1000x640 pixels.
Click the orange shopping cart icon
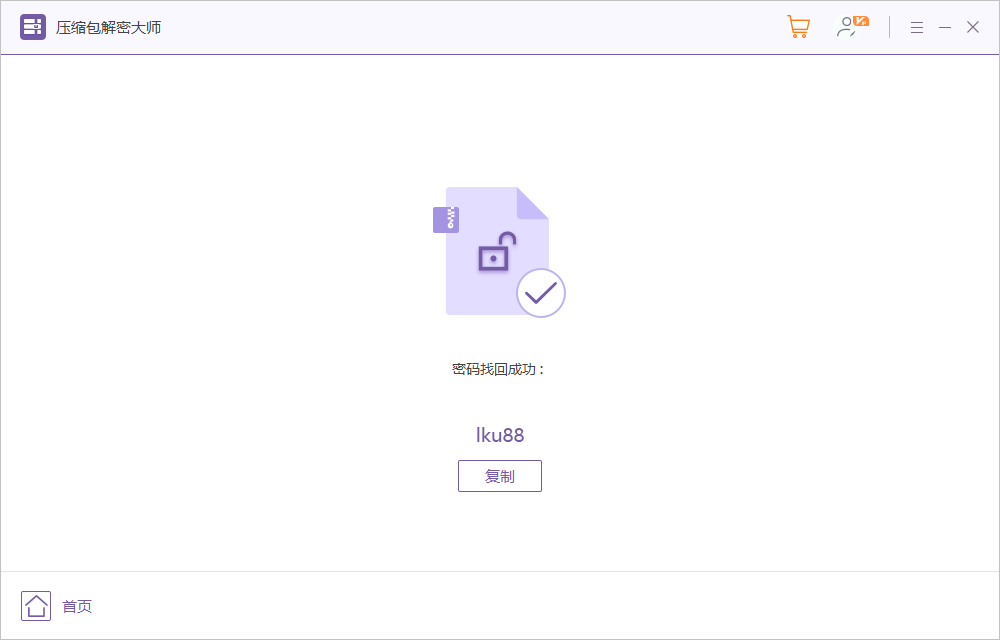[798, 27]
